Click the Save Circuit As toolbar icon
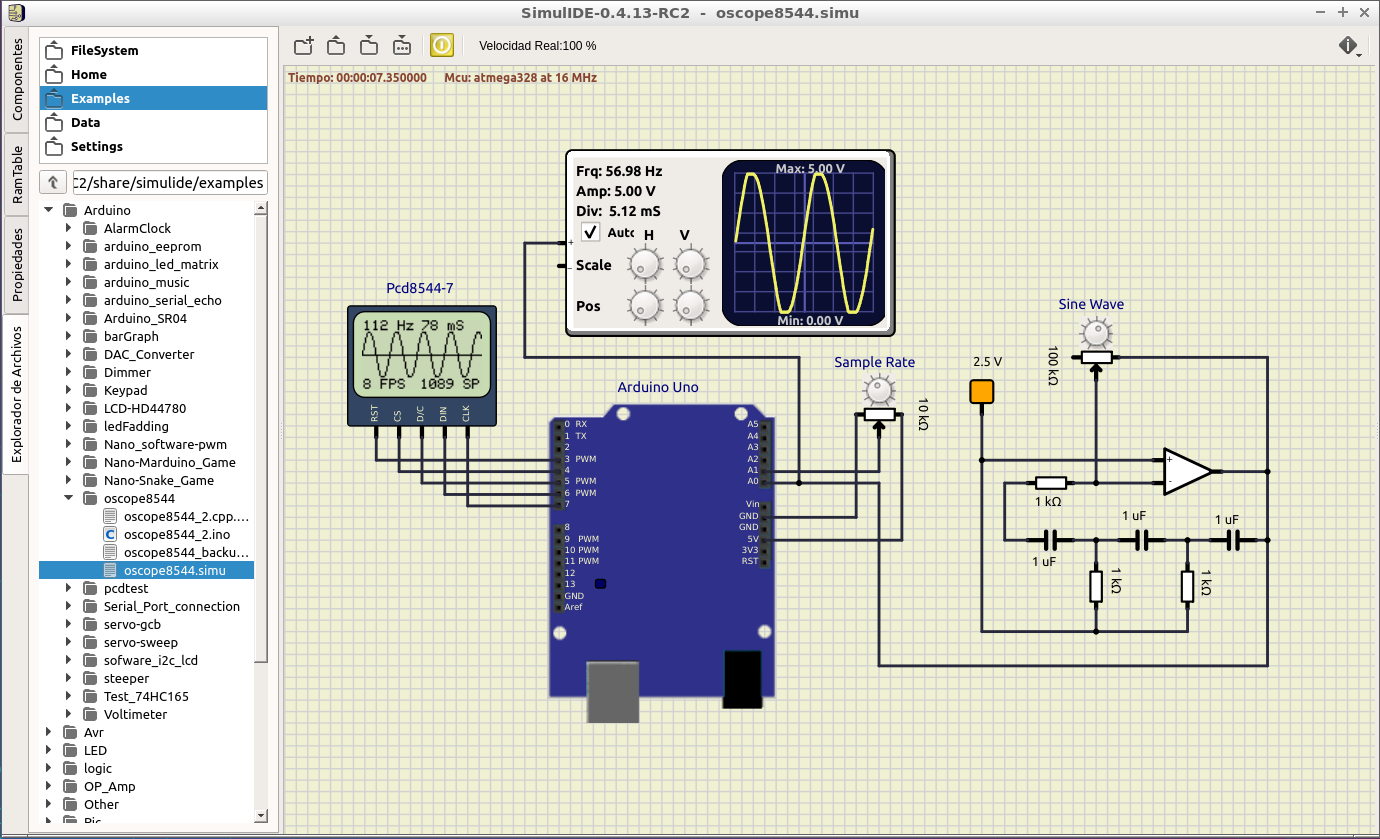The width and height of the screenshot is (1380, 839). pyautogui.click(x=402, y=45)
